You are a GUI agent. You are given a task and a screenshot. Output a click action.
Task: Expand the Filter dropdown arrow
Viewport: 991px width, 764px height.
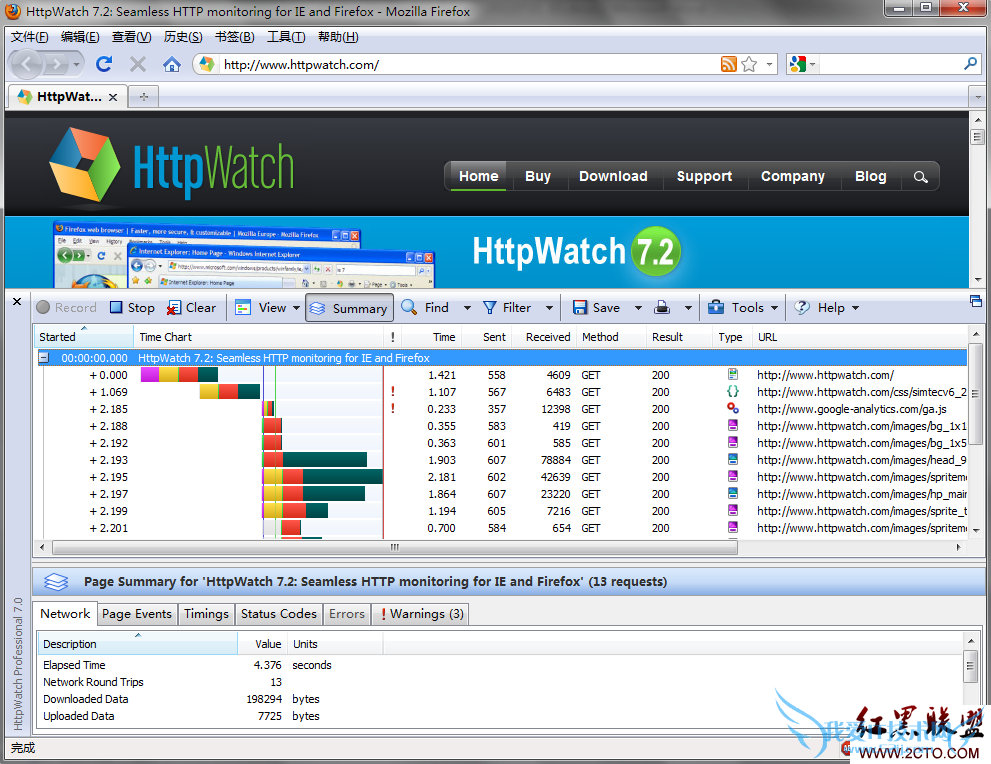[549, 308]
